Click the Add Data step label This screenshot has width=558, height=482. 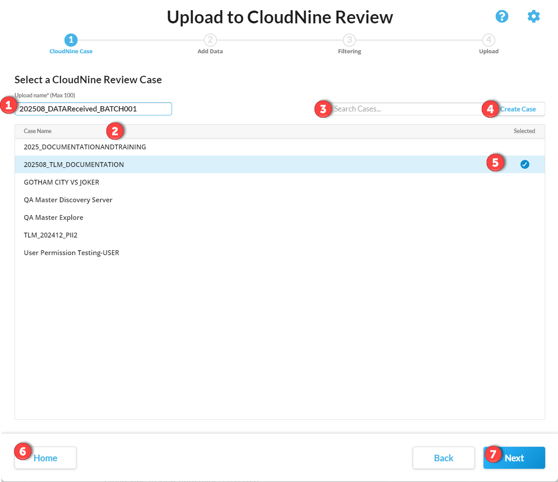pyautogui.click(x=210, y=51)
